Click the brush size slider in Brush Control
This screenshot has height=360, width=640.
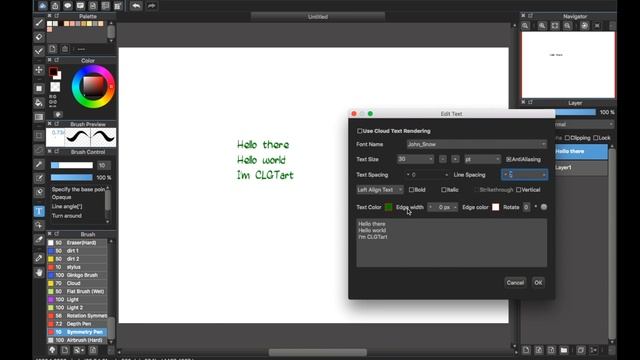click(x=72, y=165)
